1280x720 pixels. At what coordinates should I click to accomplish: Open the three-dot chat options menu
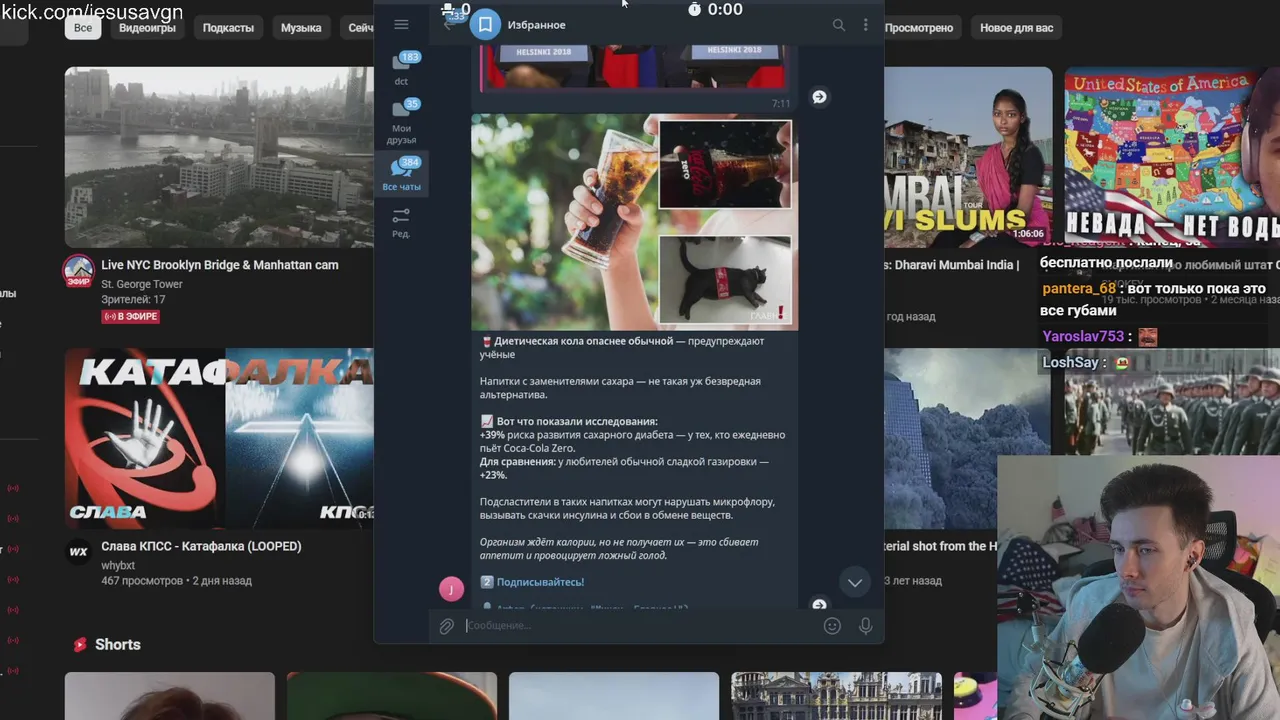[x=866, y=25]
